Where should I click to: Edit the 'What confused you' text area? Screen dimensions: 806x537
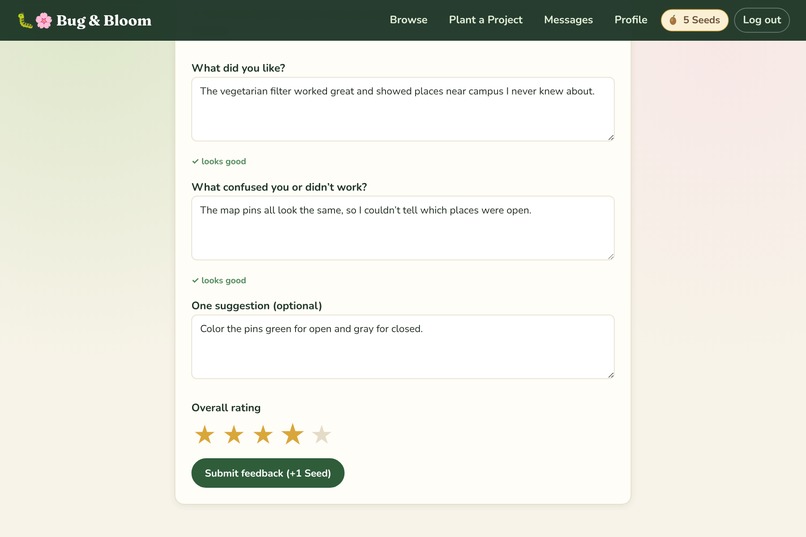point(403,228)
